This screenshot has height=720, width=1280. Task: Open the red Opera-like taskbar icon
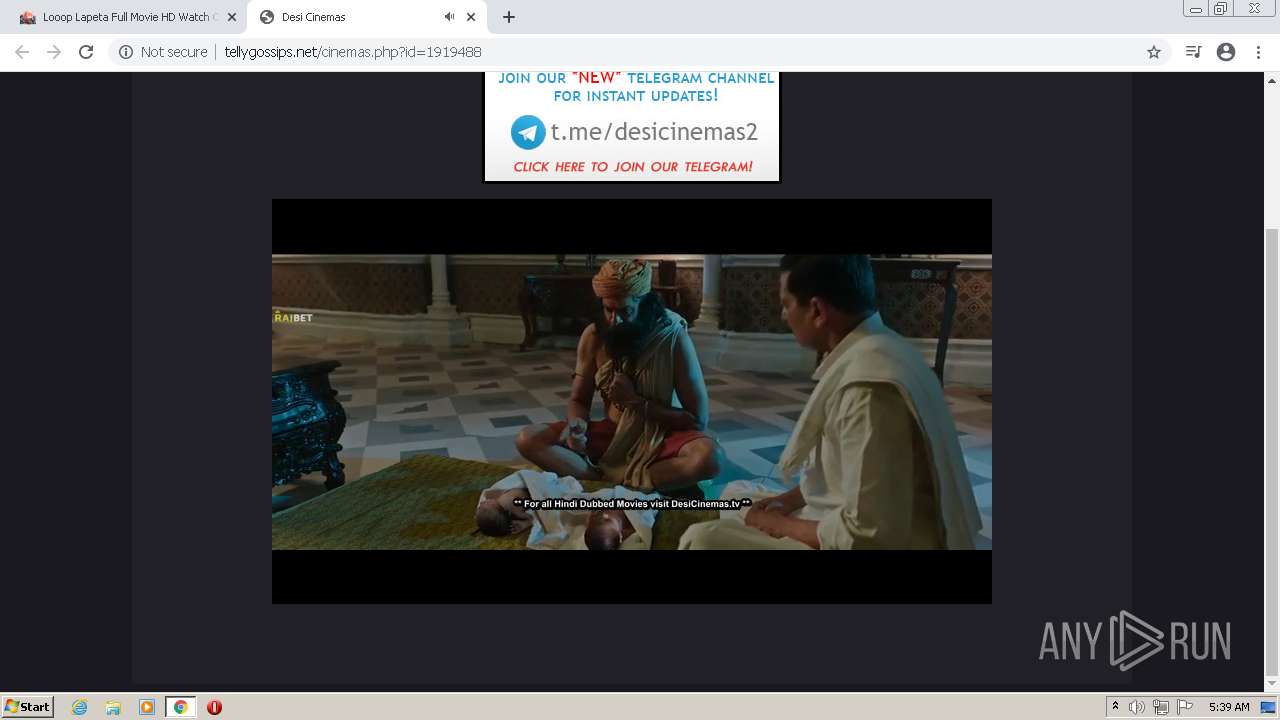click(214, 707)
